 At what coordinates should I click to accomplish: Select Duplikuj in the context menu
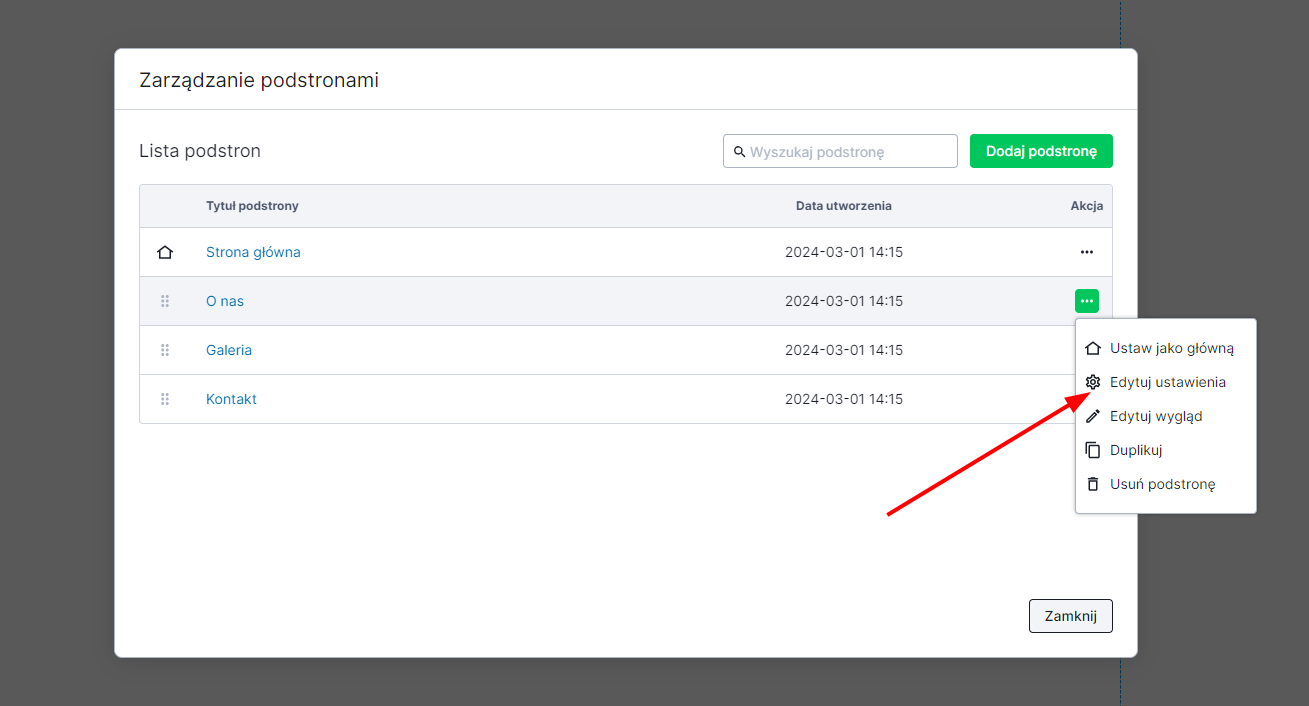point(1136,450)
